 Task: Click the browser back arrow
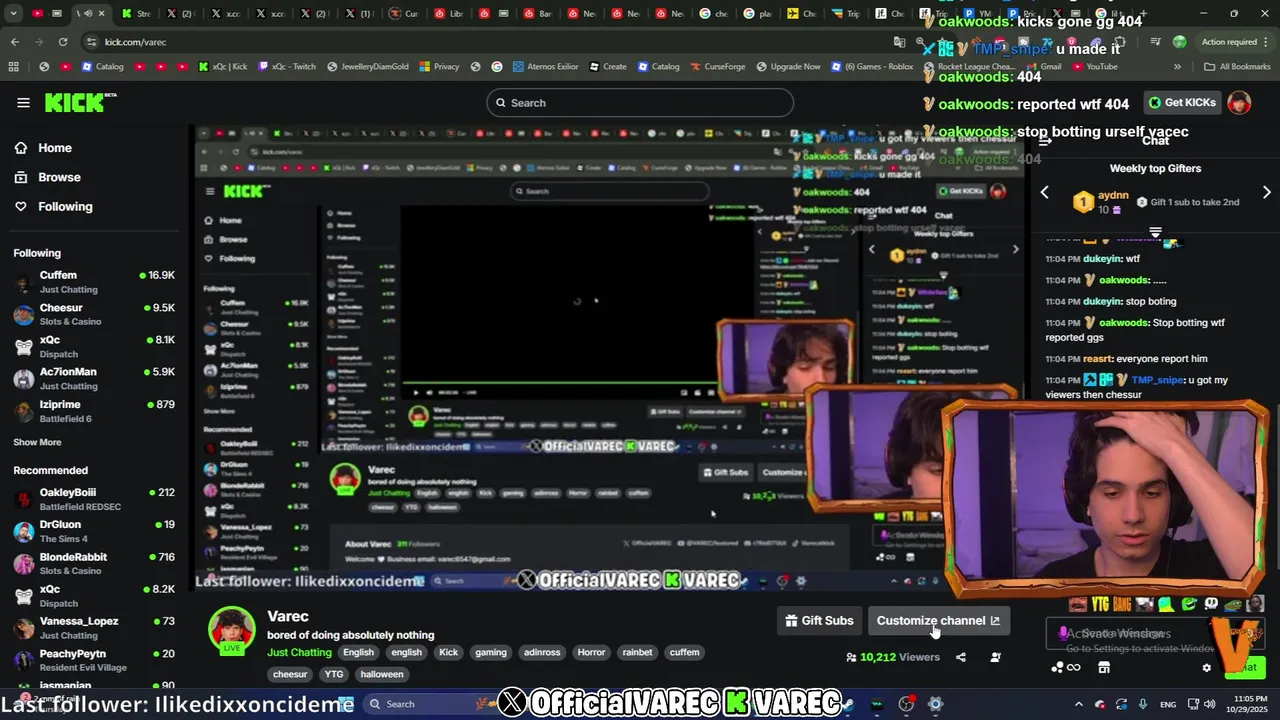(x=14, y=42)
